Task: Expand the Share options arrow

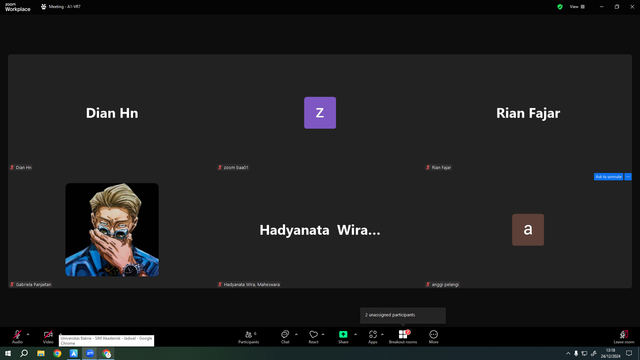Action: point(356,334)
